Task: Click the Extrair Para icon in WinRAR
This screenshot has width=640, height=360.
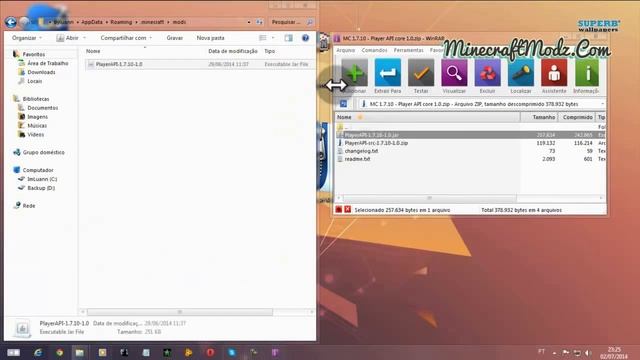Action: click(387, 73)
